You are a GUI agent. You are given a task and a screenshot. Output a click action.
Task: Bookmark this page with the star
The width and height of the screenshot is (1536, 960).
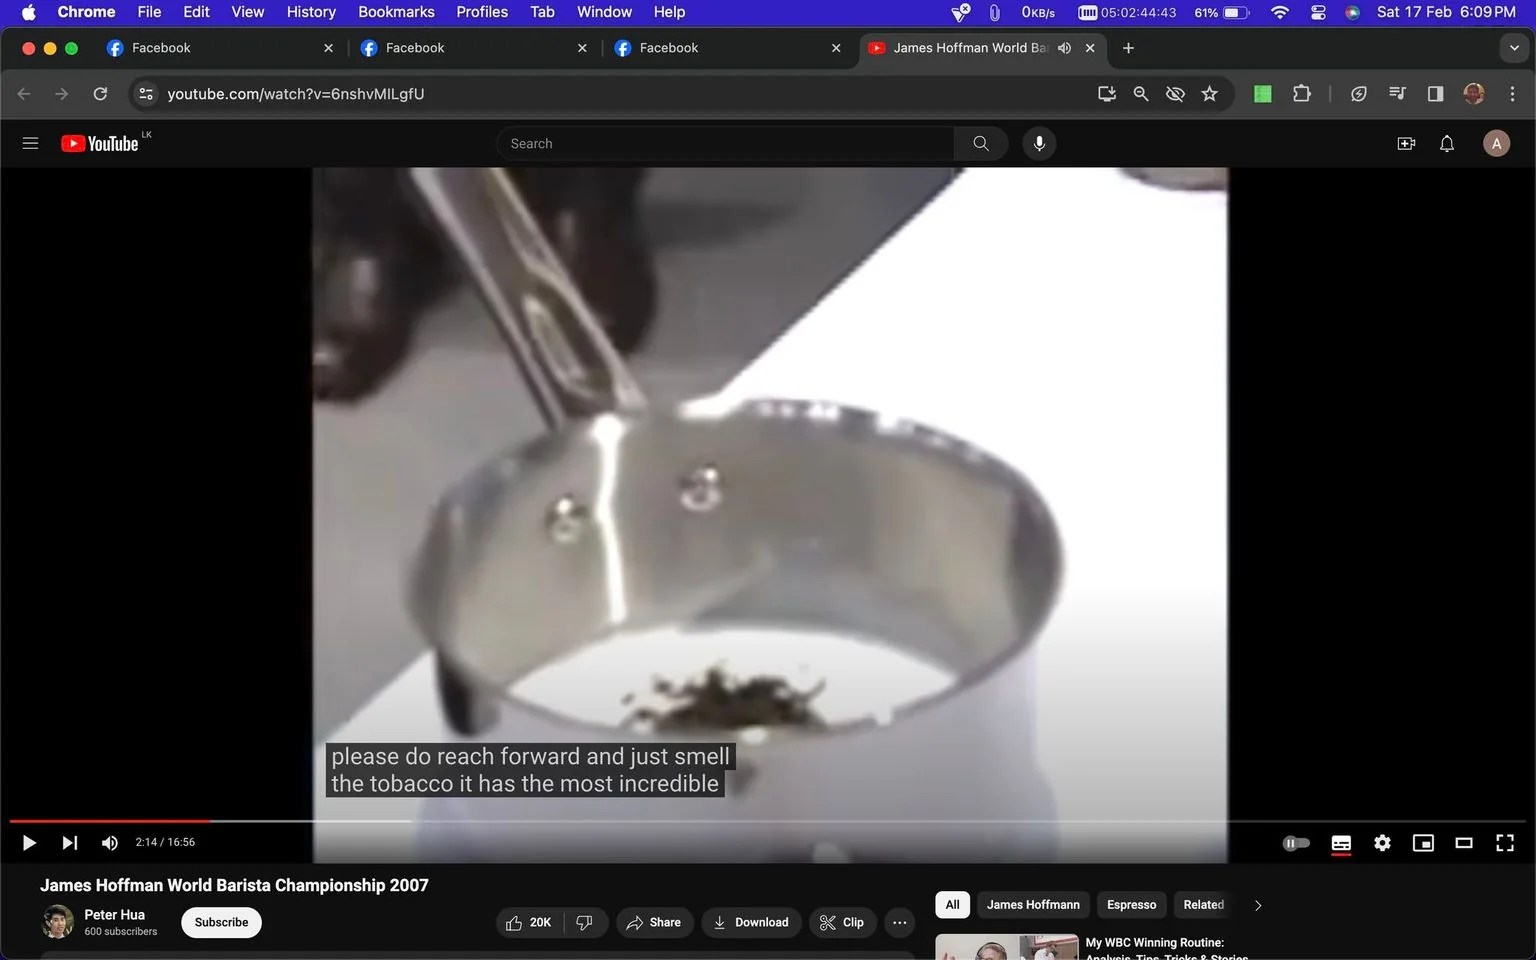click(x=1209, y=93)
